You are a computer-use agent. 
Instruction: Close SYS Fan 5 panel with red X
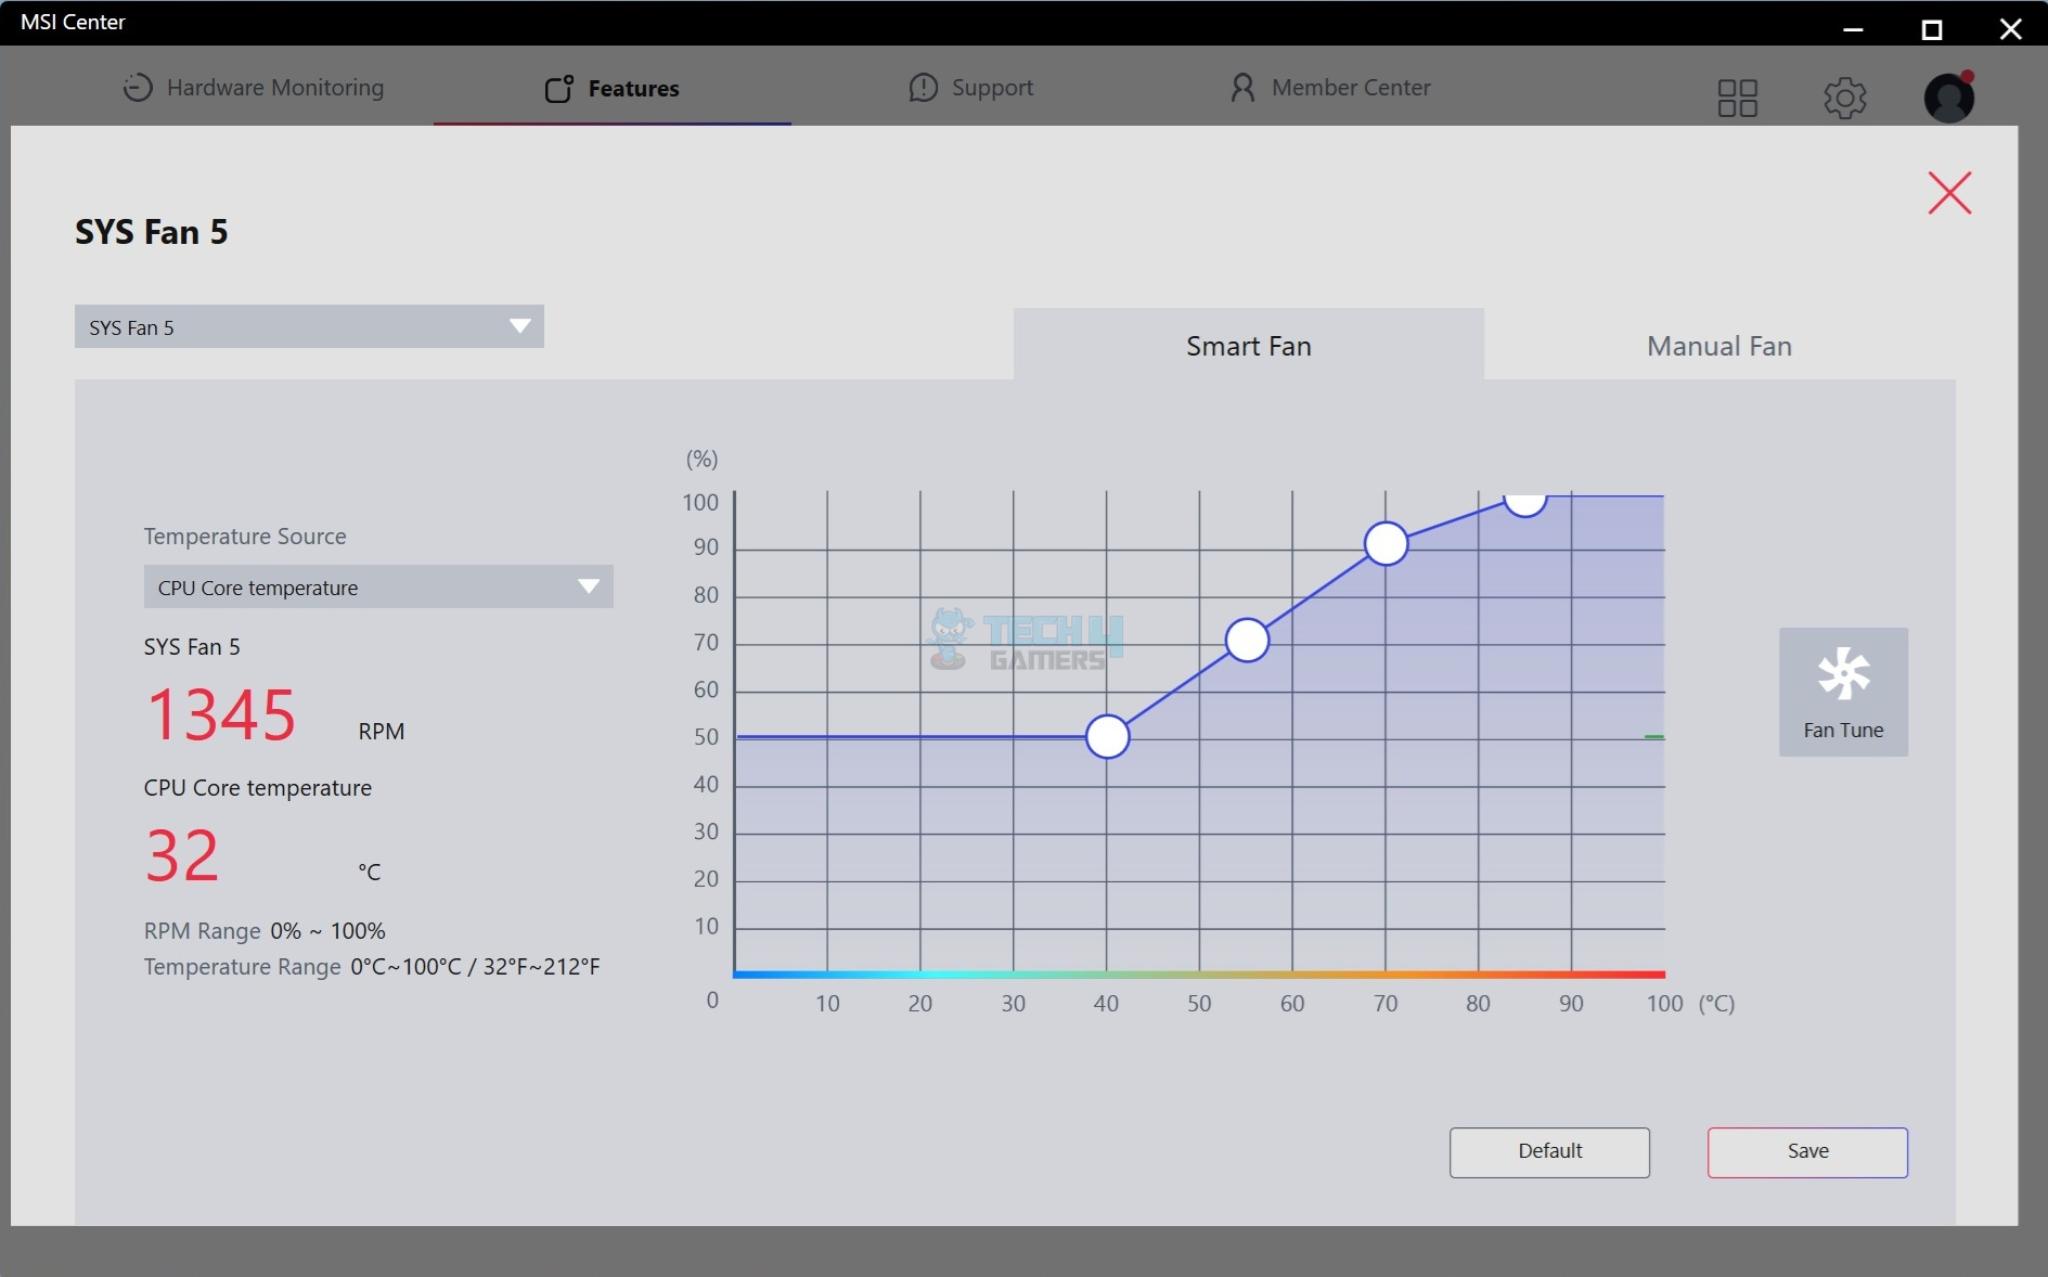coord(1949,193)
